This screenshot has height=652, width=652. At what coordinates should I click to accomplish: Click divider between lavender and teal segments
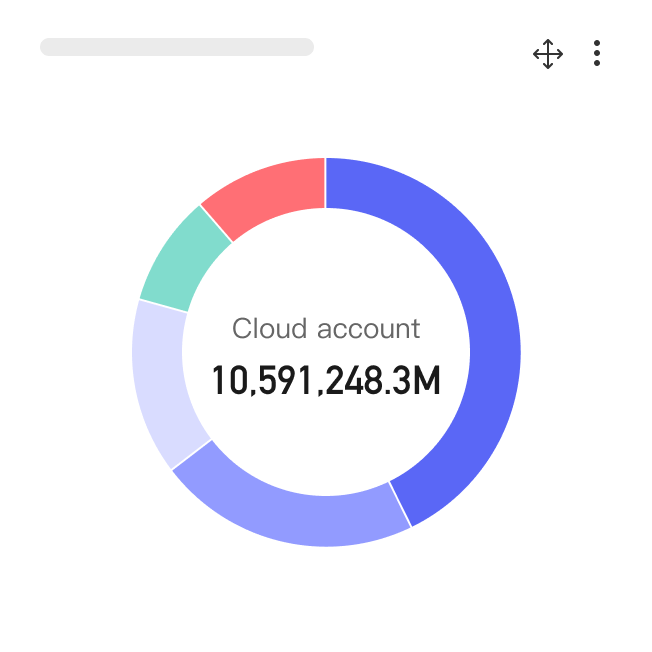pos(163,305)
